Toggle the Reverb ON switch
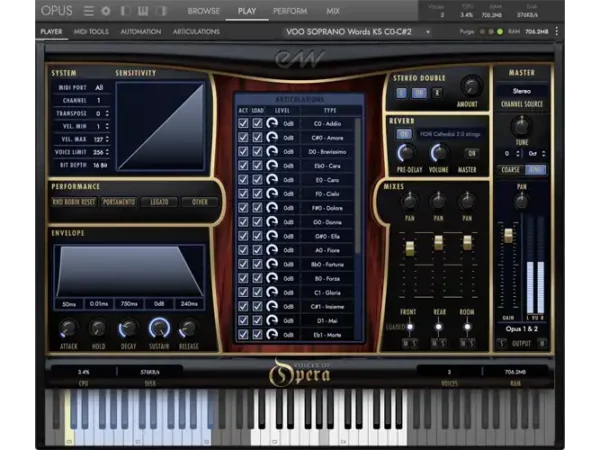The image size is (600, 450). (403, 134)
